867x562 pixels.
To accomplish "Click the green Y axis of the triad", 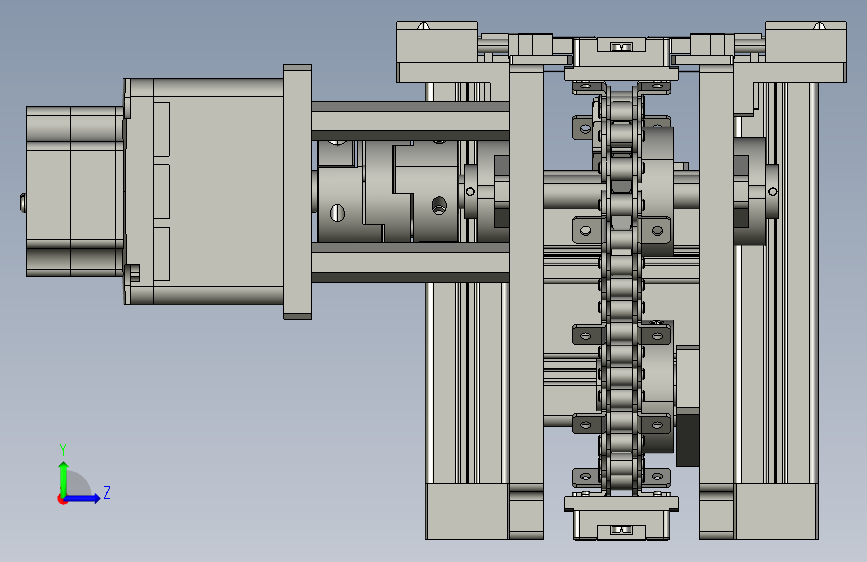I will click(x=64, y=479).
